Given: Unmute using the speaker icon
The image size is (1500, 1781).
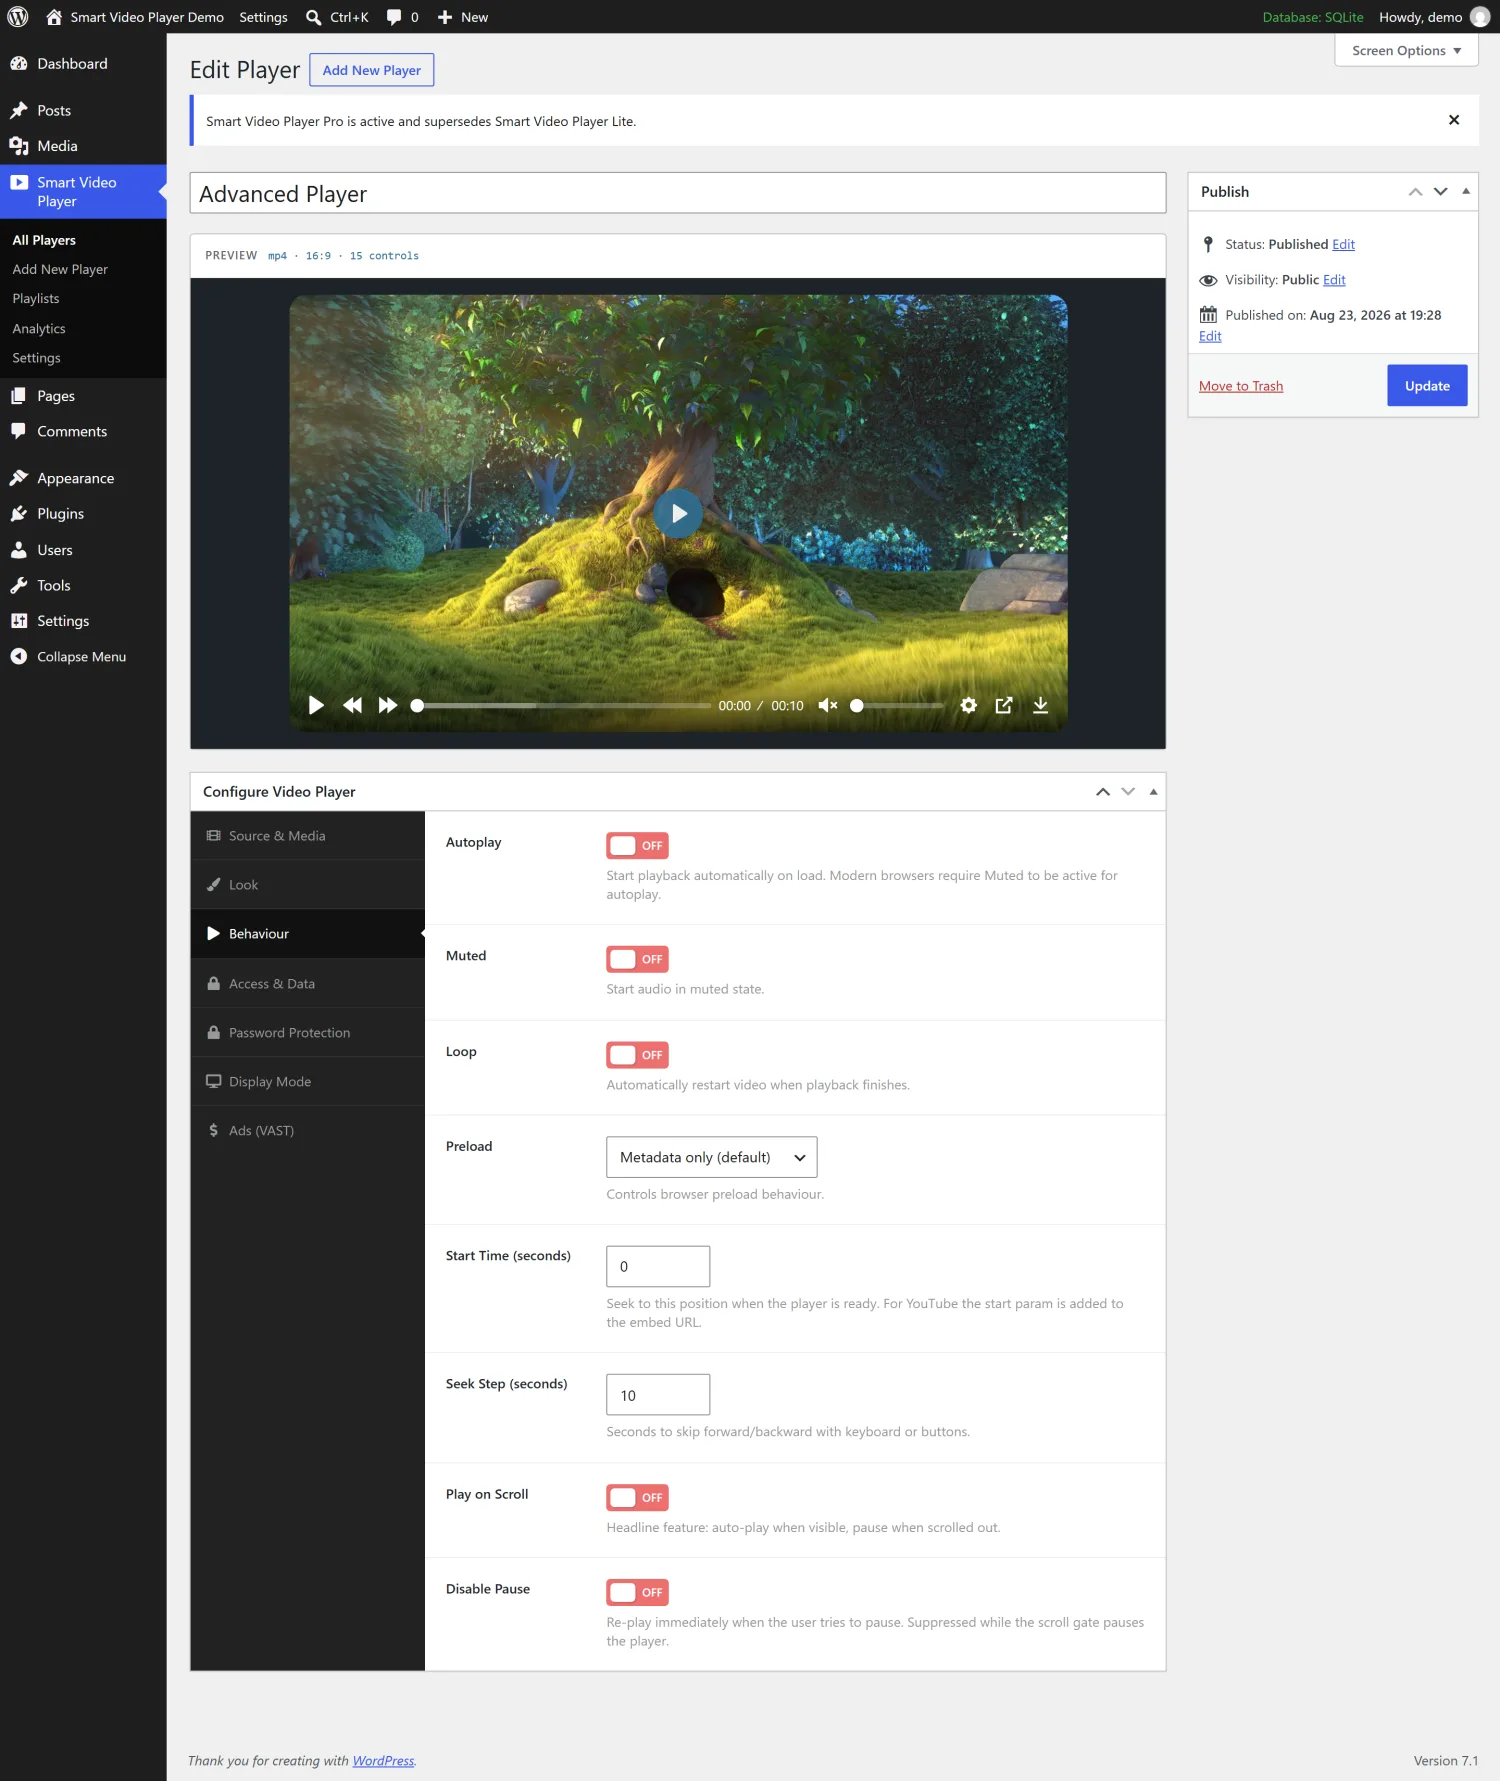Looking at the screenshot, I should [828, 705].
